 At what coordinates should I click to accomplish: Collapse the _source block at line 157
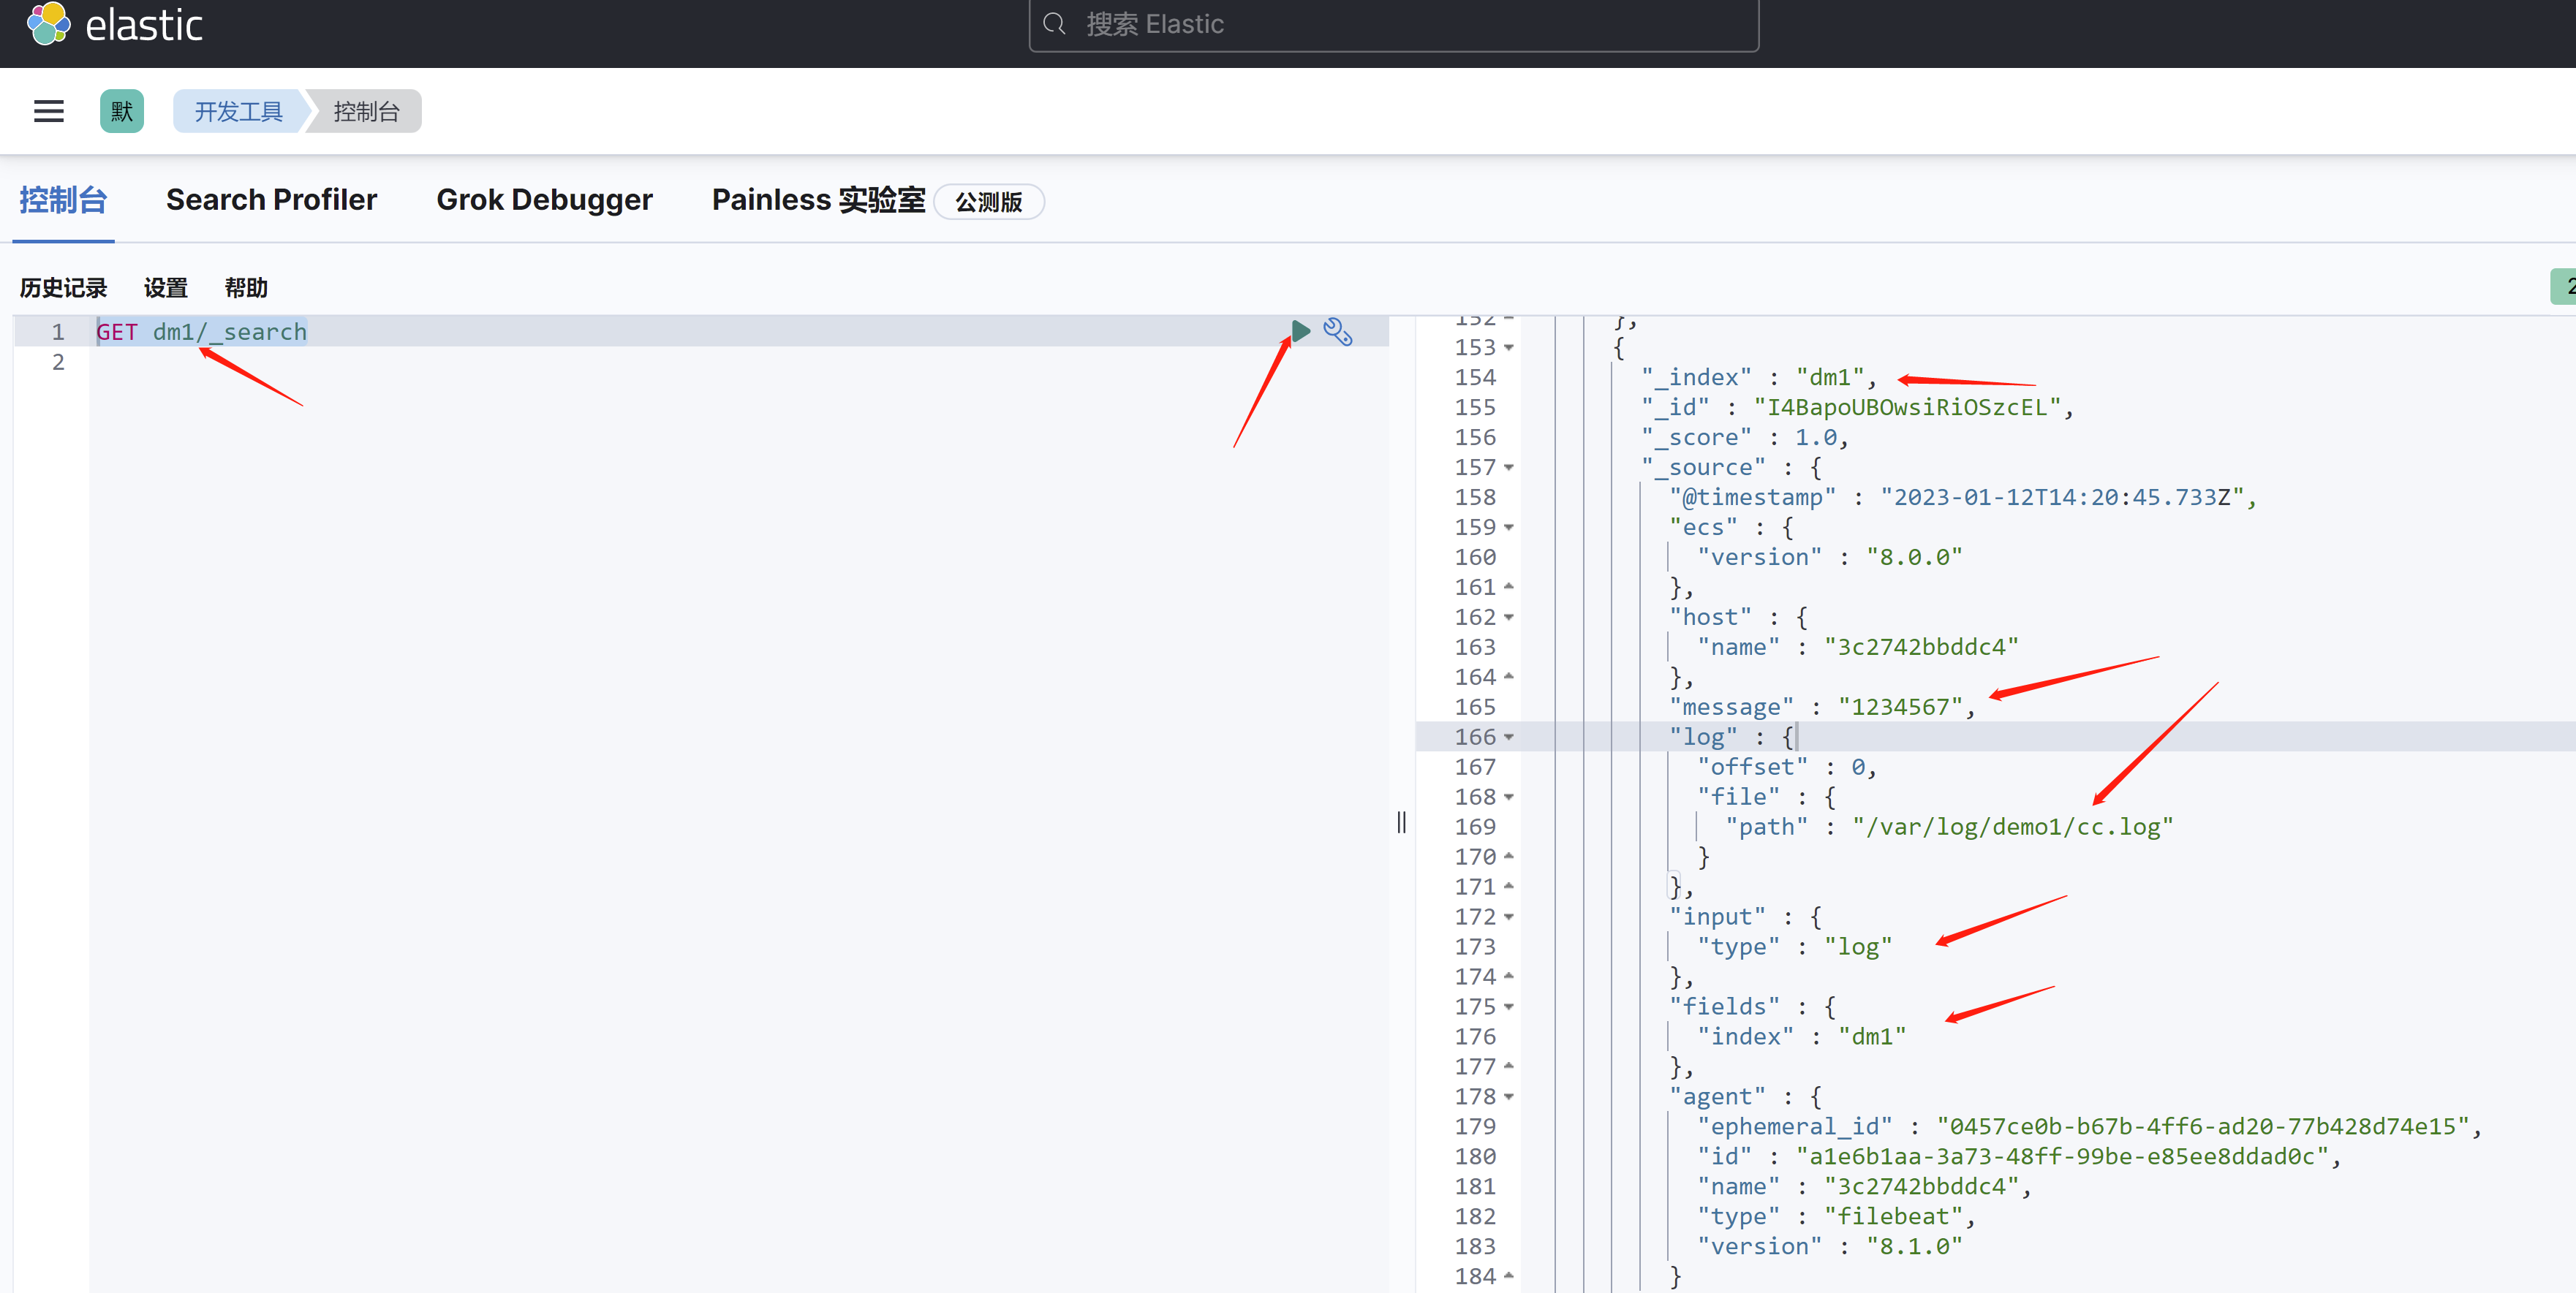tap(1509, 467)
